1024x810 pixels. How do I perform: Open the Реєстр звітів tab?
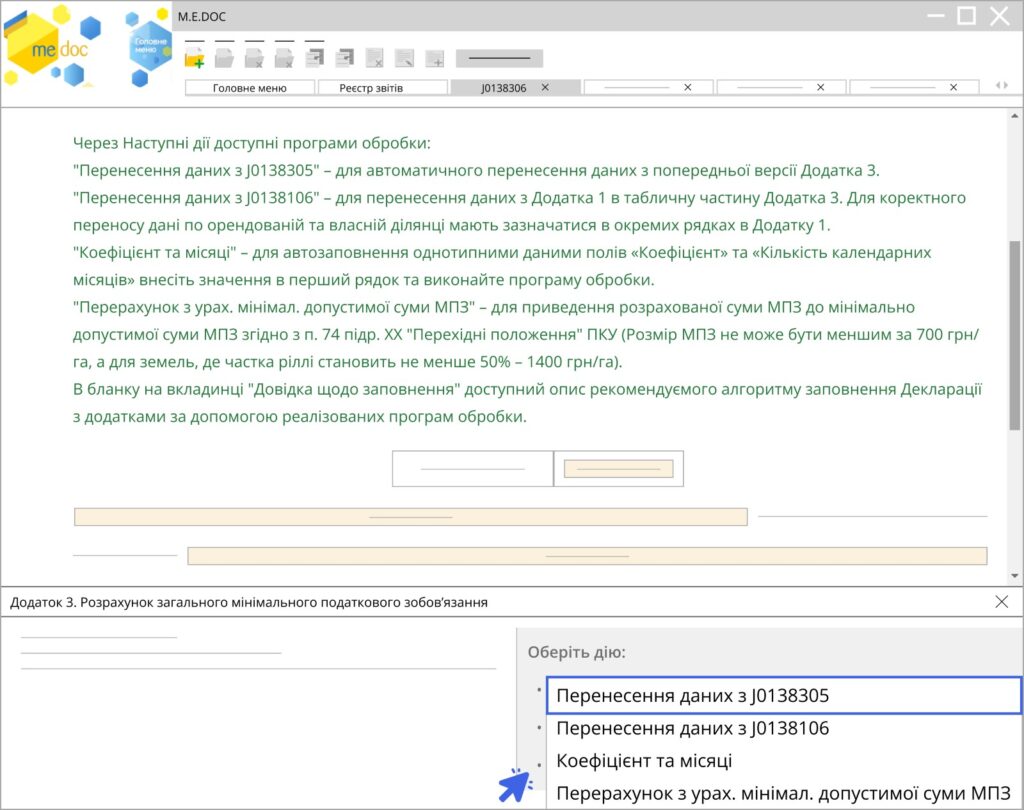point(382,88)
